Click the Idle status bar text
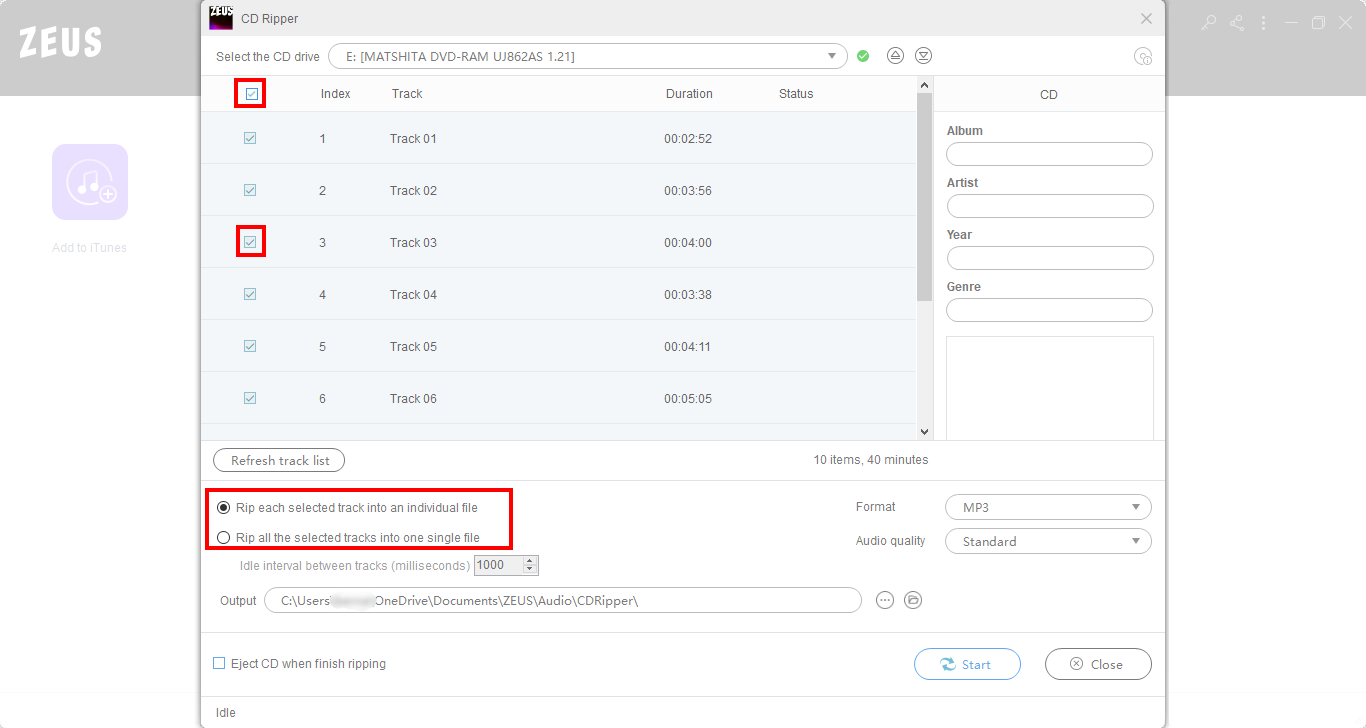 (226, 713)
